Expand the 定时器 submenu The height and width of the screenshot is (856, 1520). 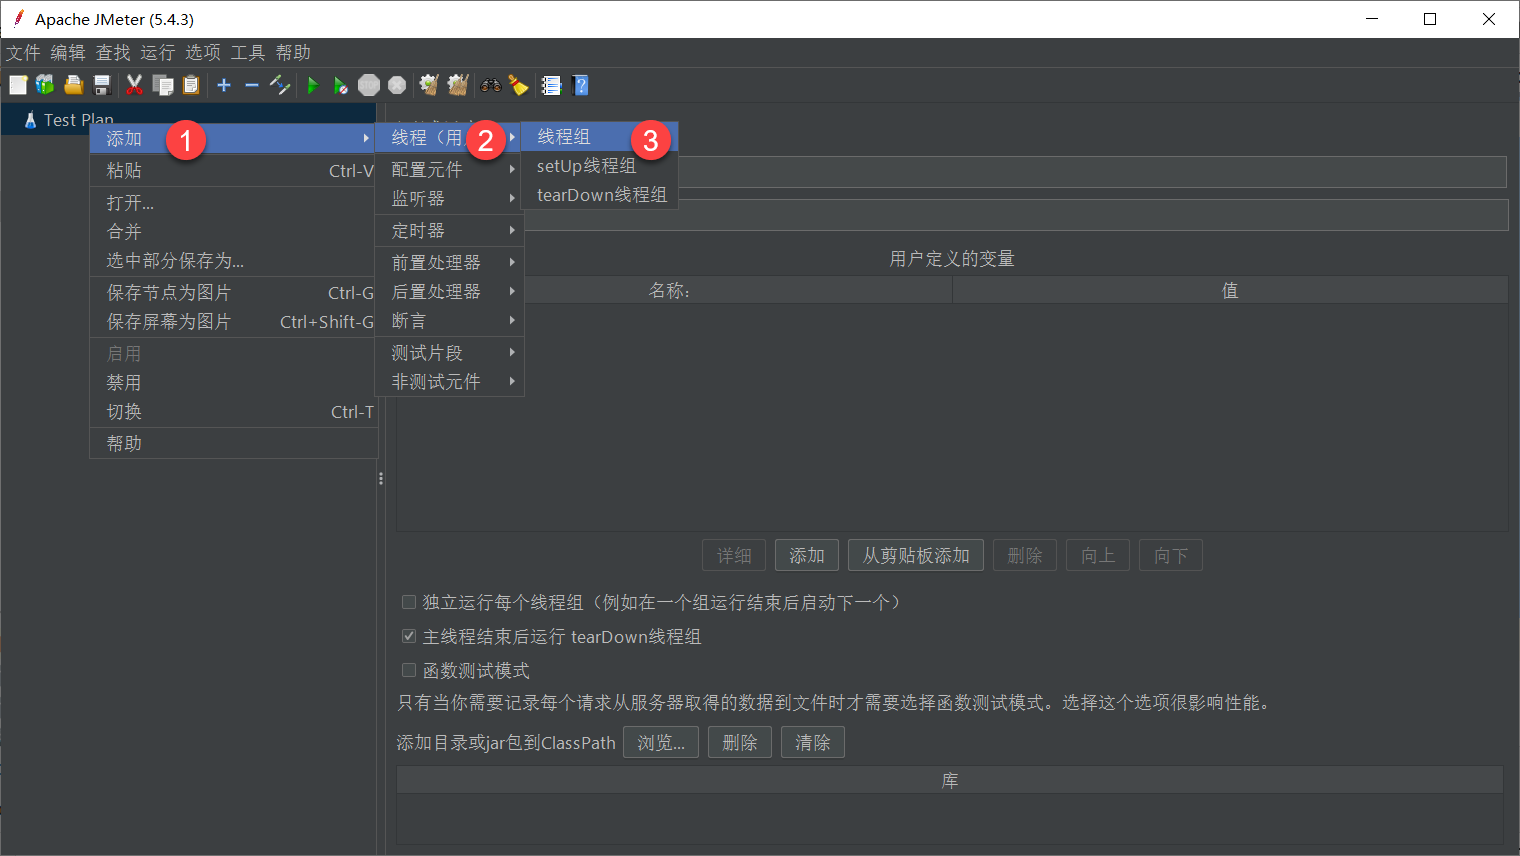click(449, 230)
